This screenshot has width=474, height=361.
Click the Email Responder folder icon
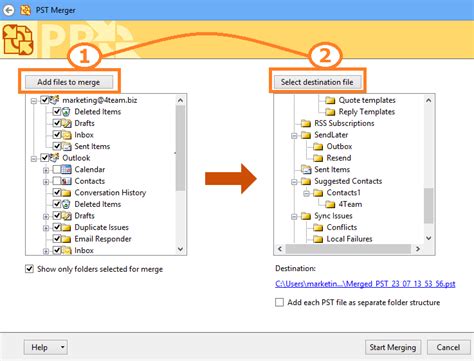point(66,239)
